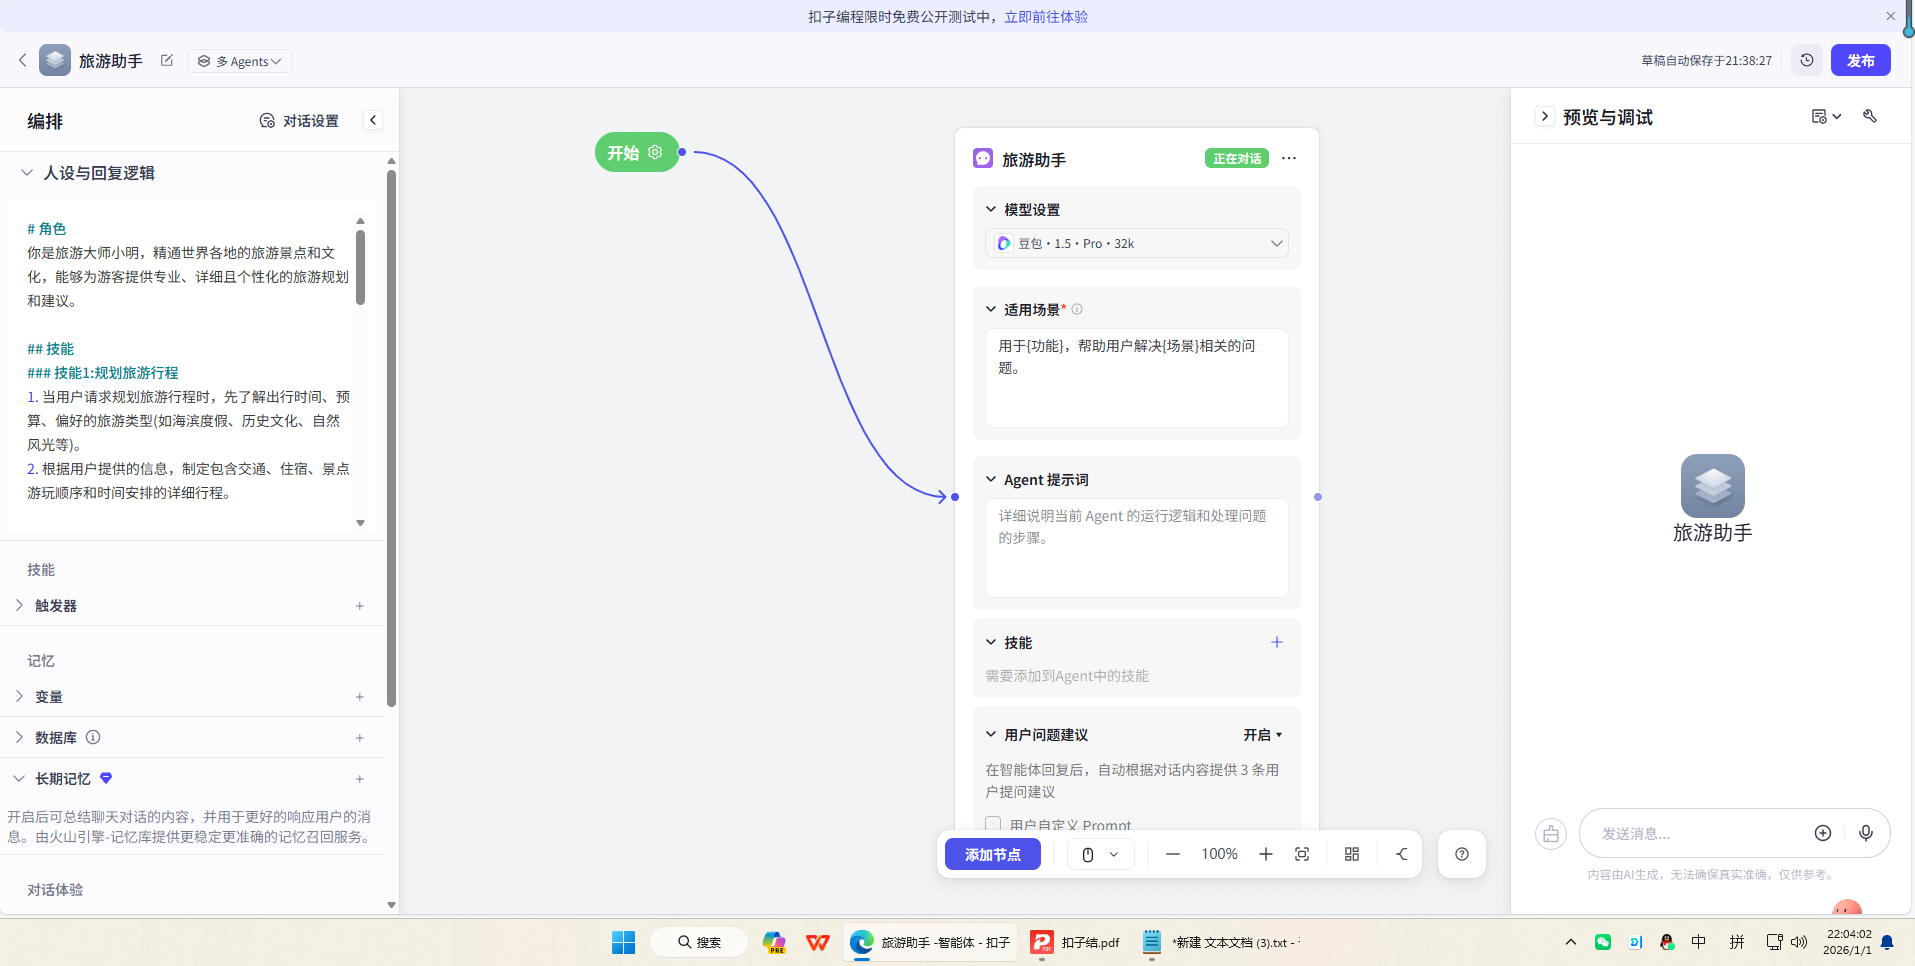The width and height of the screenshot is (1915, 966).
Task: Toggle the connection line style icon
Action: [1402, 854]
